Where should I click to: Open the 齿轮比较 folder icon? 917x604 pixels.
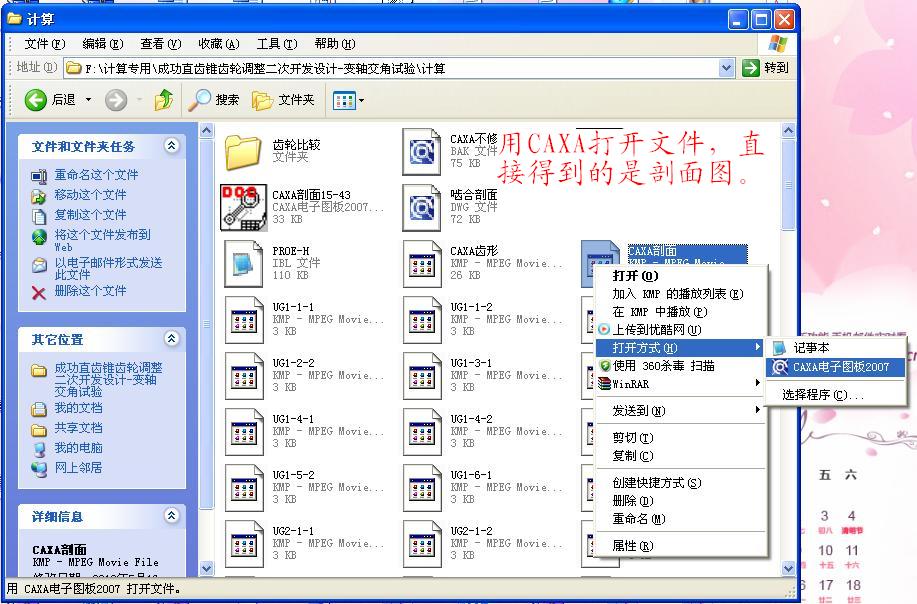243,151
